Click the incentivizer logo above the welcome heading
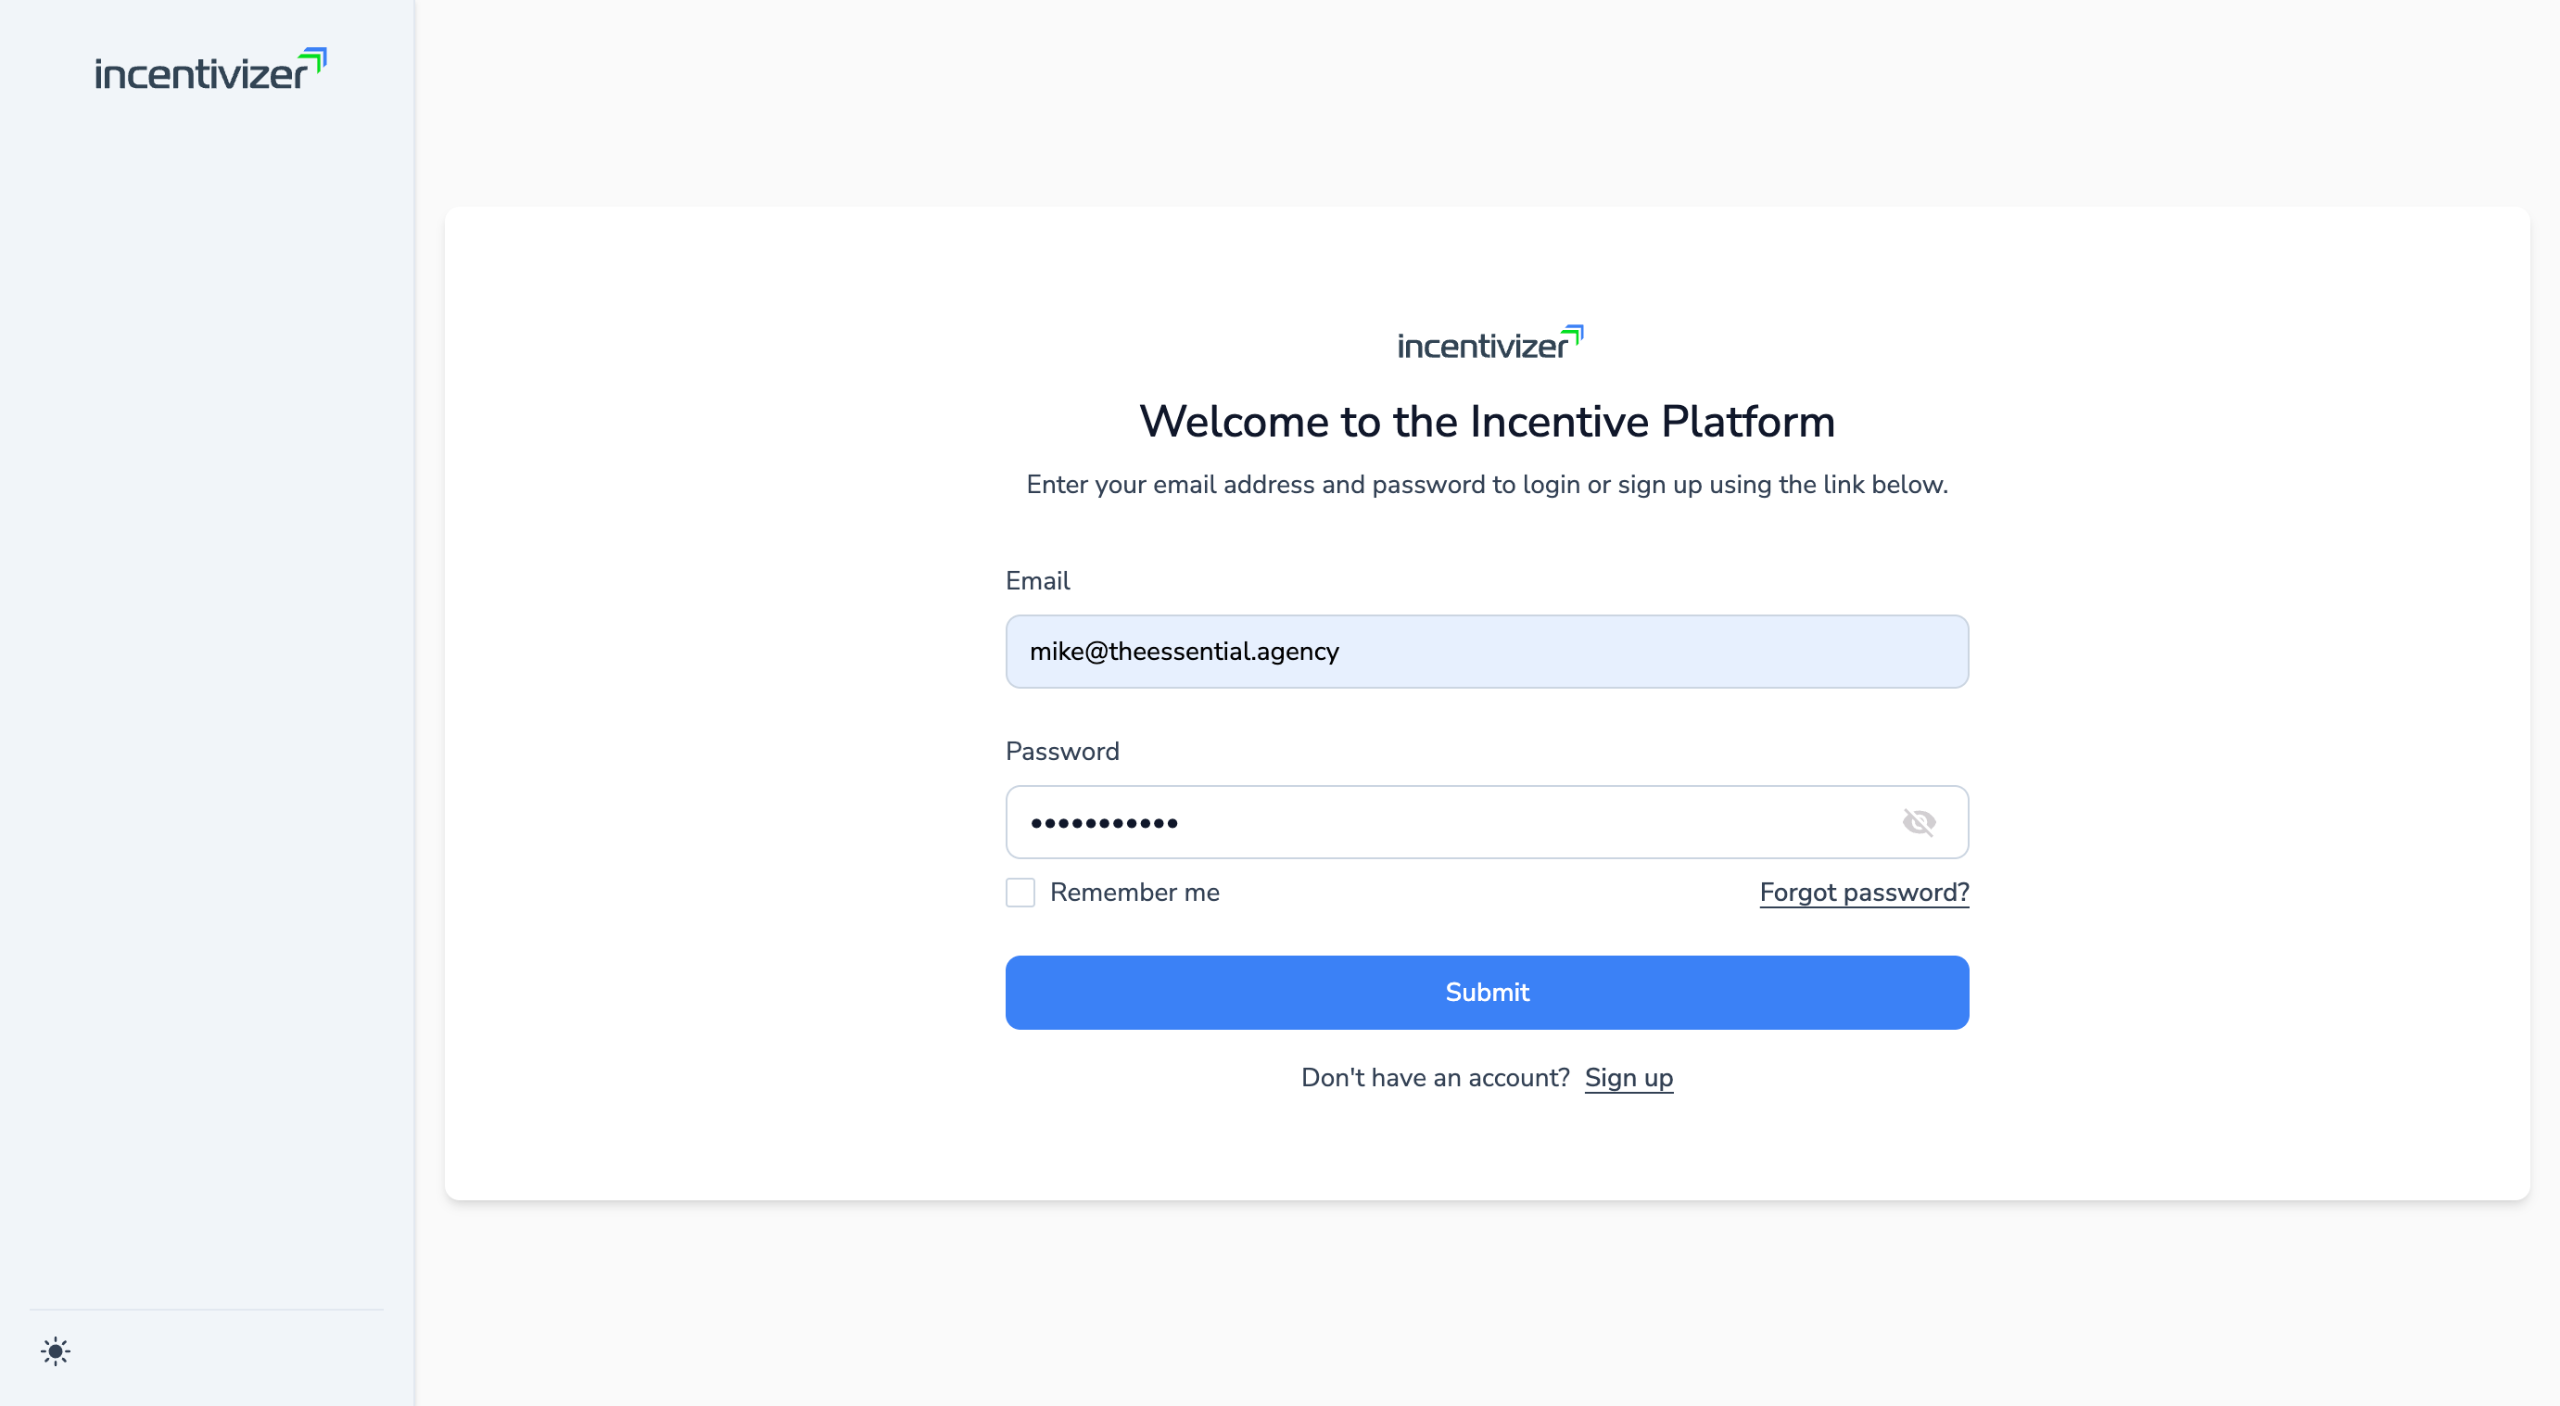Screen dimensions: 2560x1406 [x=1488, y=344]
